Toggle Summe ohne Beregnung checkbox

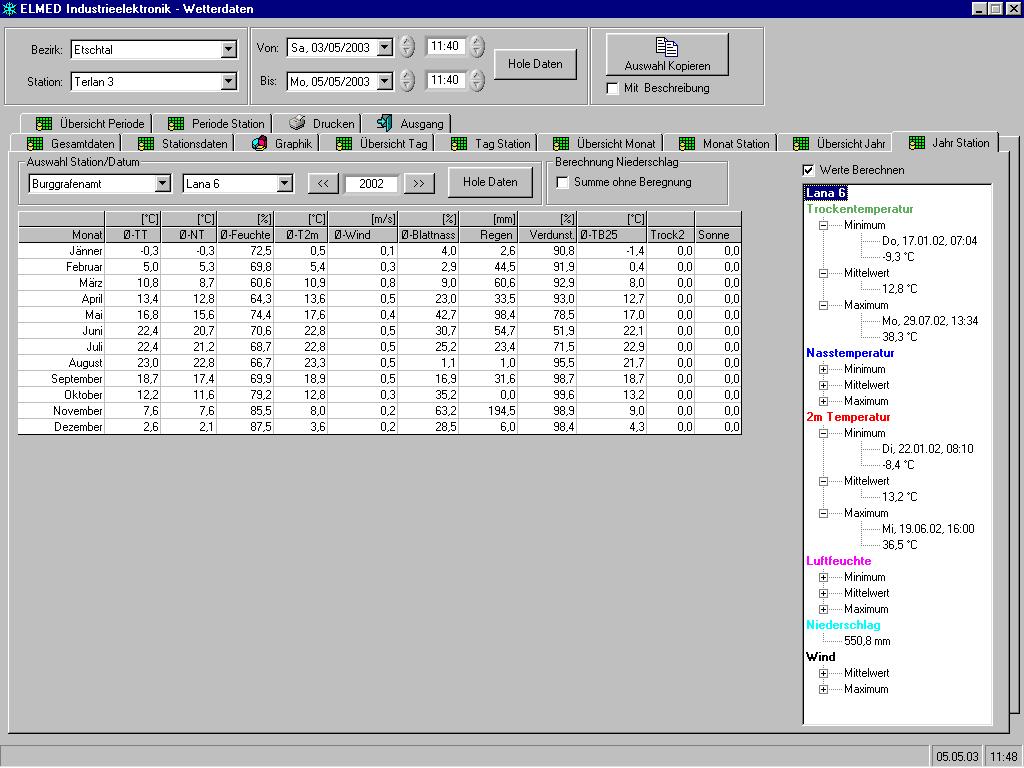[x=563, y=182]
